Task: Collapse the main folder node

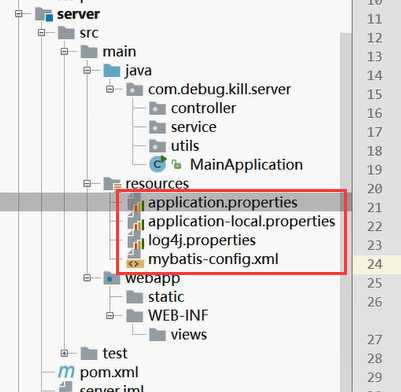Action: (x=64, y=51)
